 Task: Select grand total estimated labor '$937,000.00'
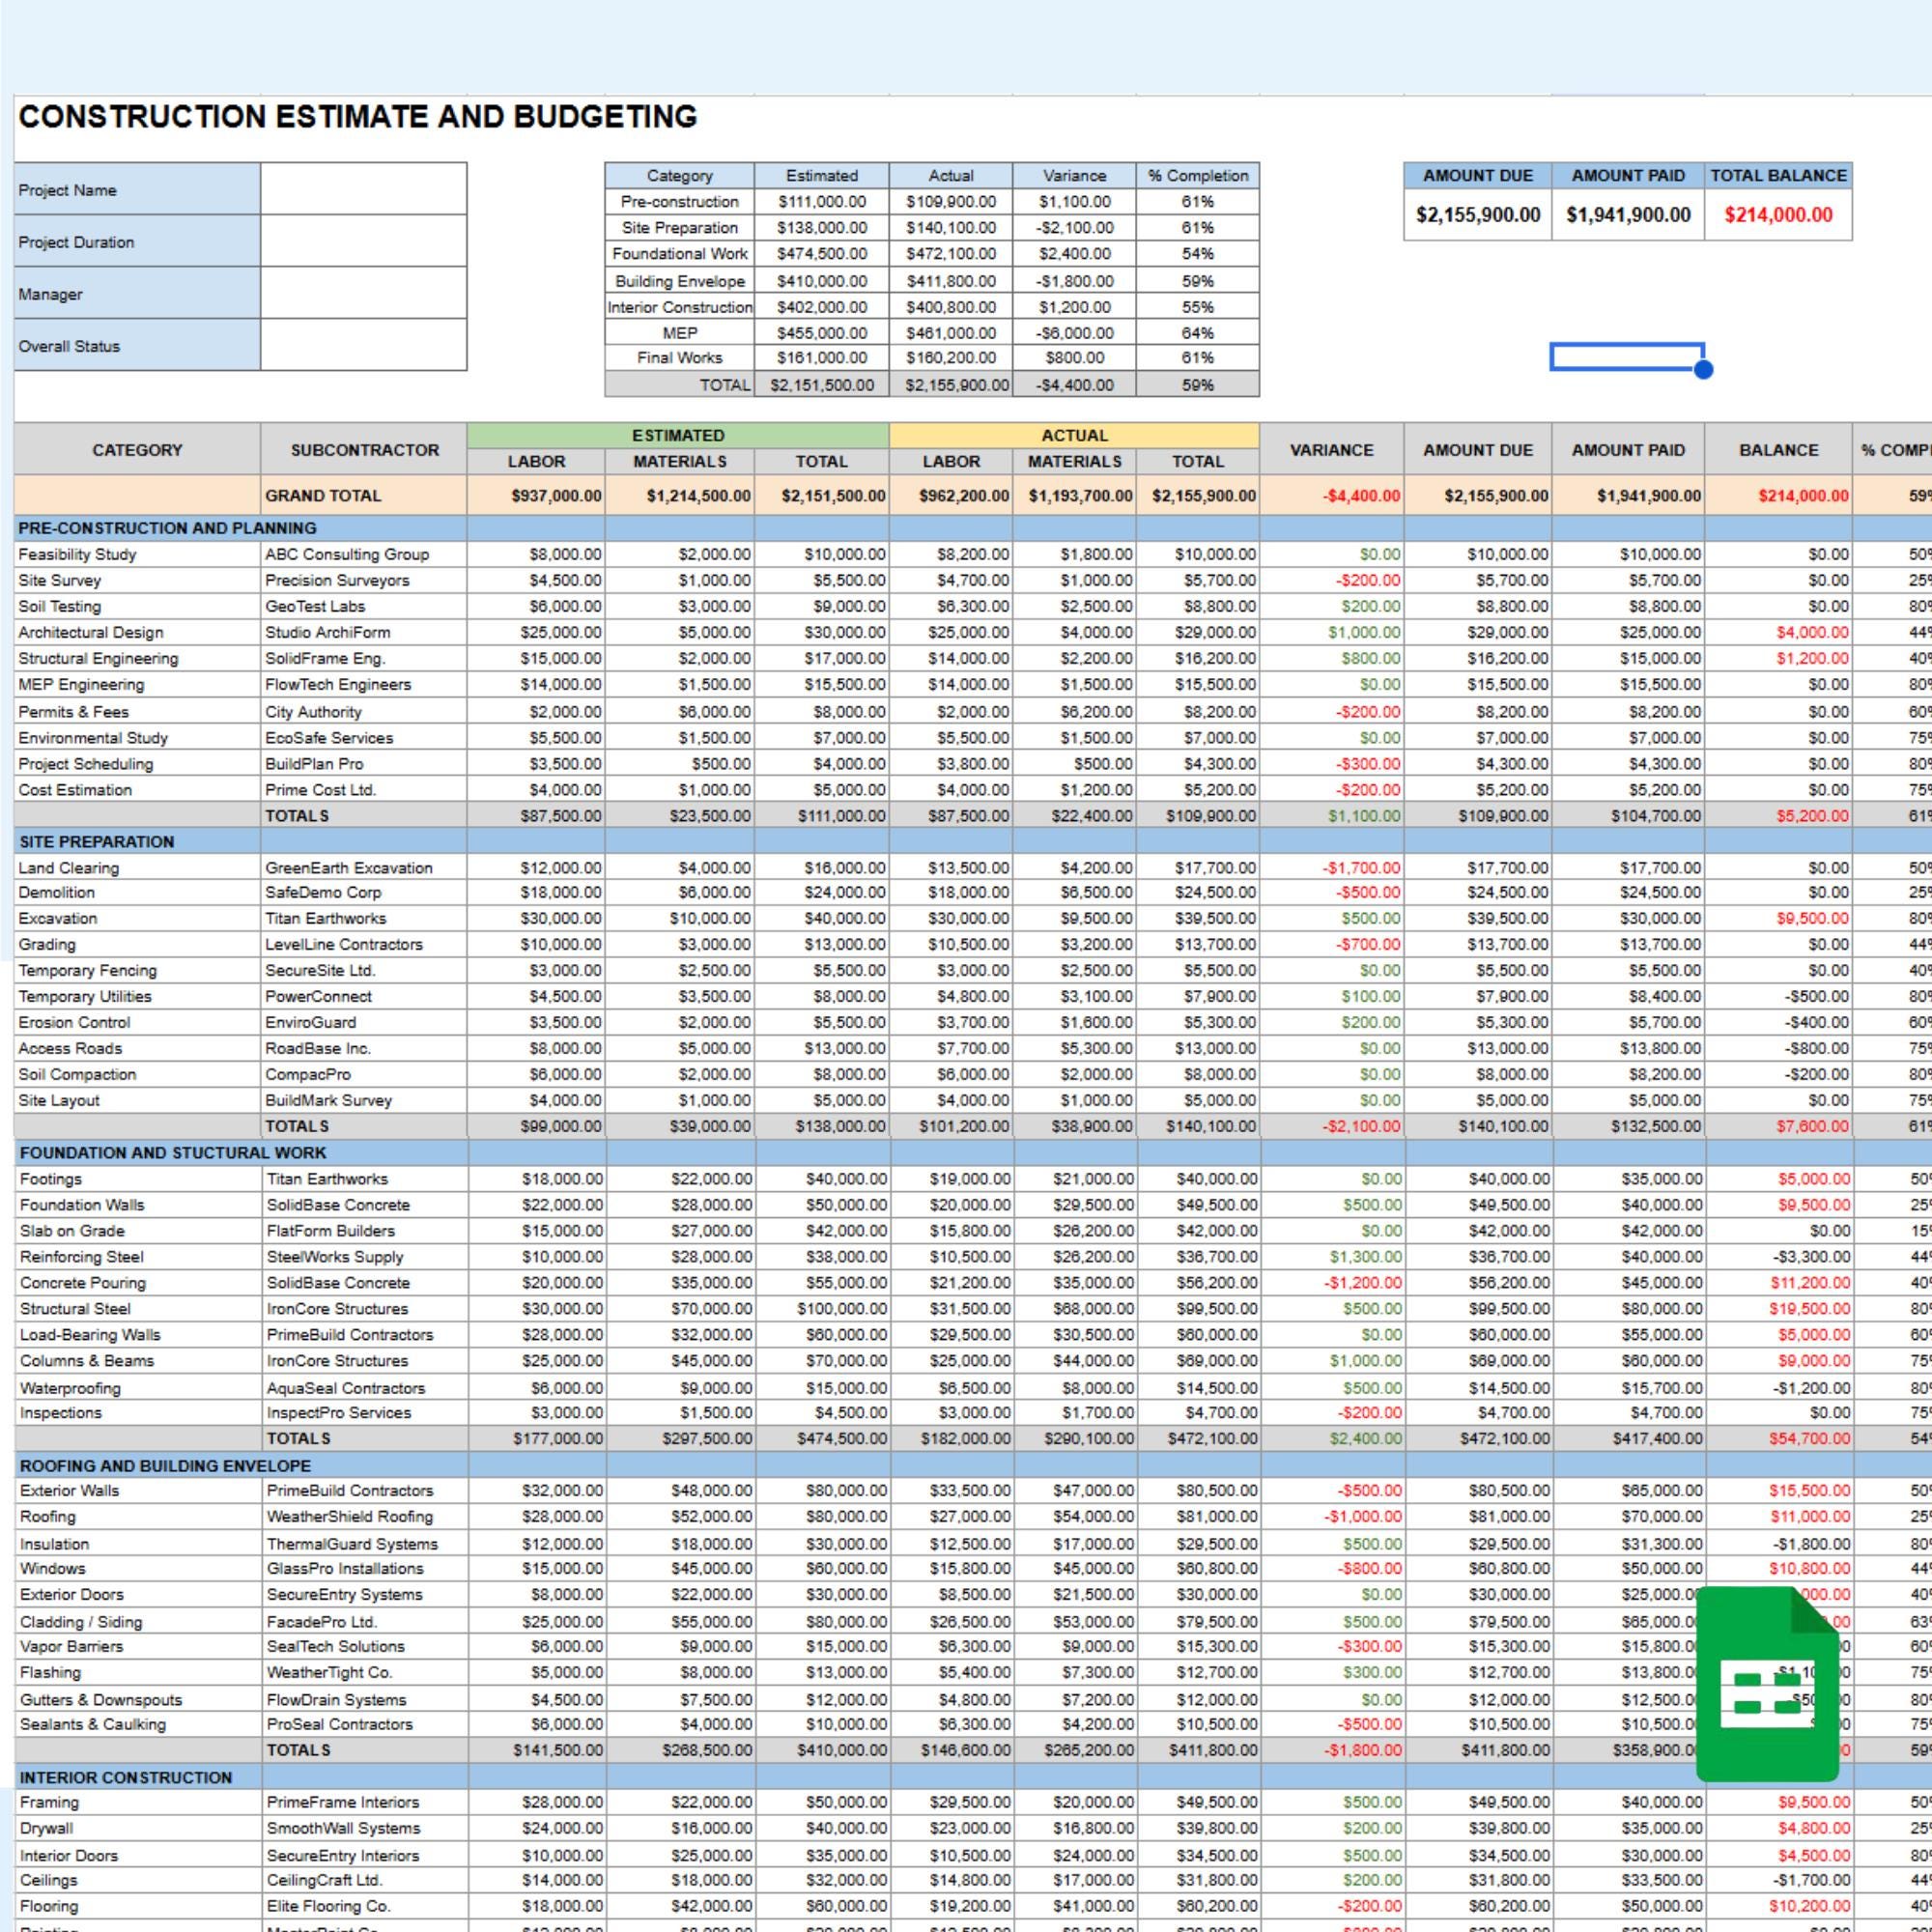(x=536, y=496)
